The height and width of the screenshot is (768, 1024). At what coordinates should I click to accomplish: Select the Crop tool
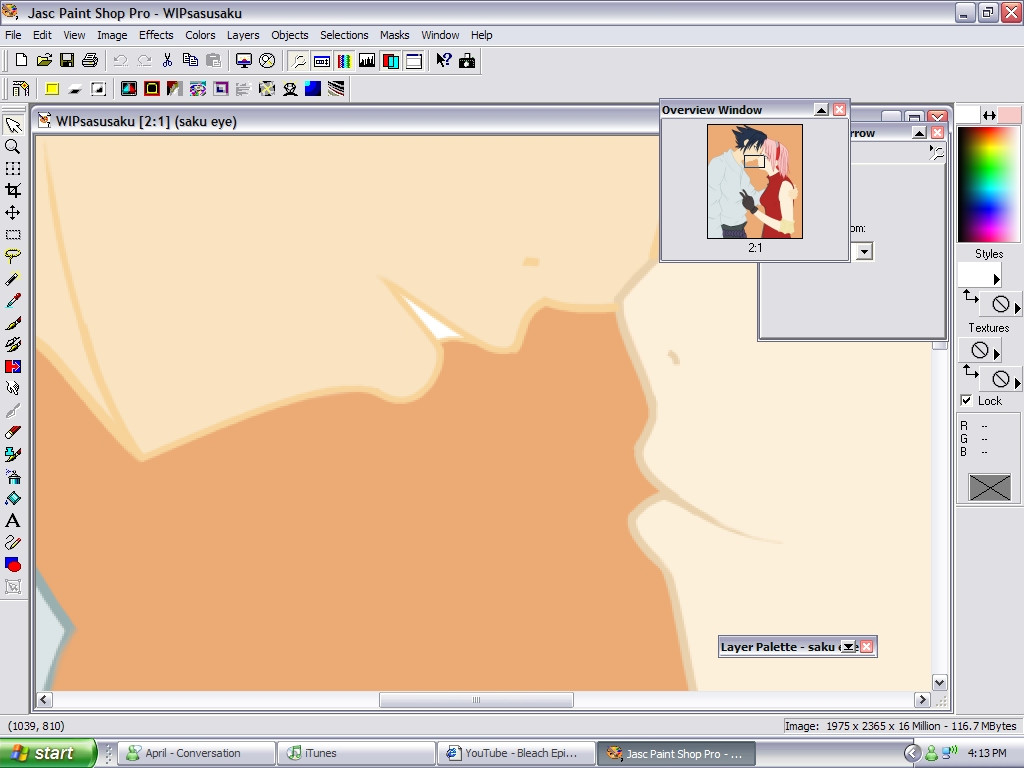coord(13,191)
